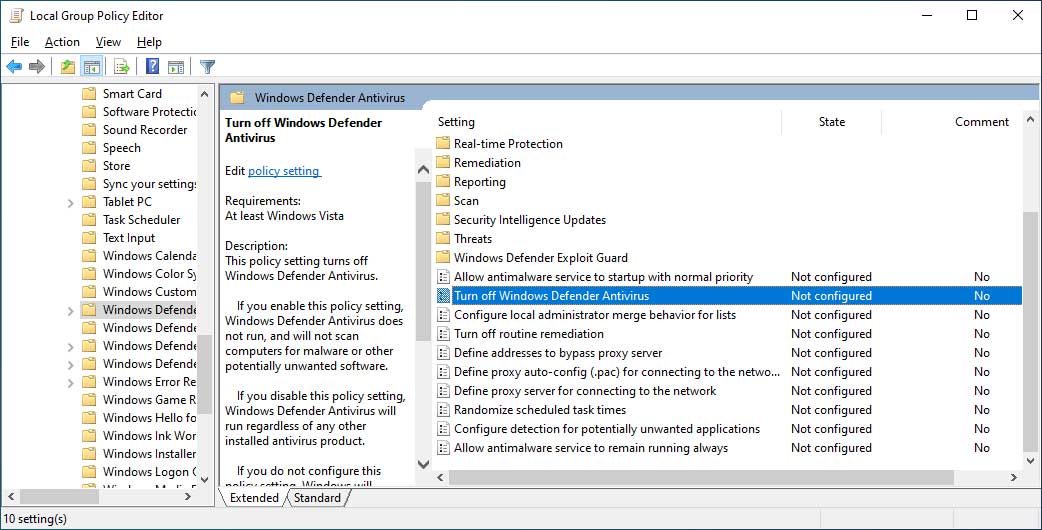Click the Text Input folder icon in the tree

89,238
